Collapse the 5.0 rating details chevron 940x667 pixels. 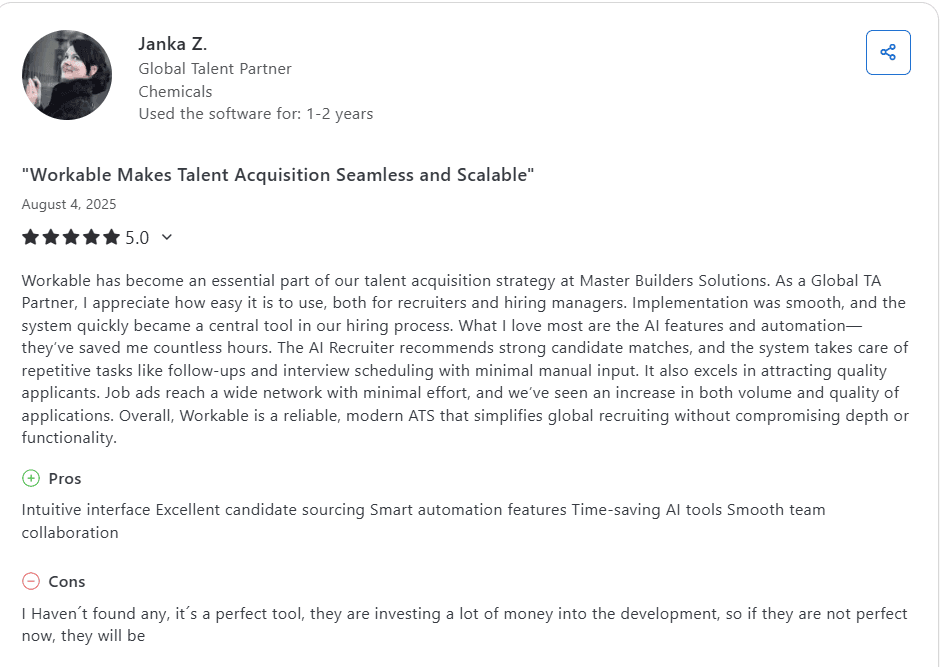pyautogui.click(x=166, y=238)
